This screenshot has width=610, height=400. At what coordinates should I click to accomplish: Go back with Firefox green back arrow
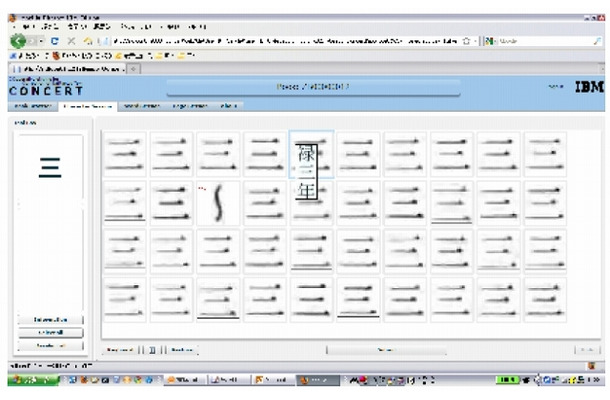[18, 41]
